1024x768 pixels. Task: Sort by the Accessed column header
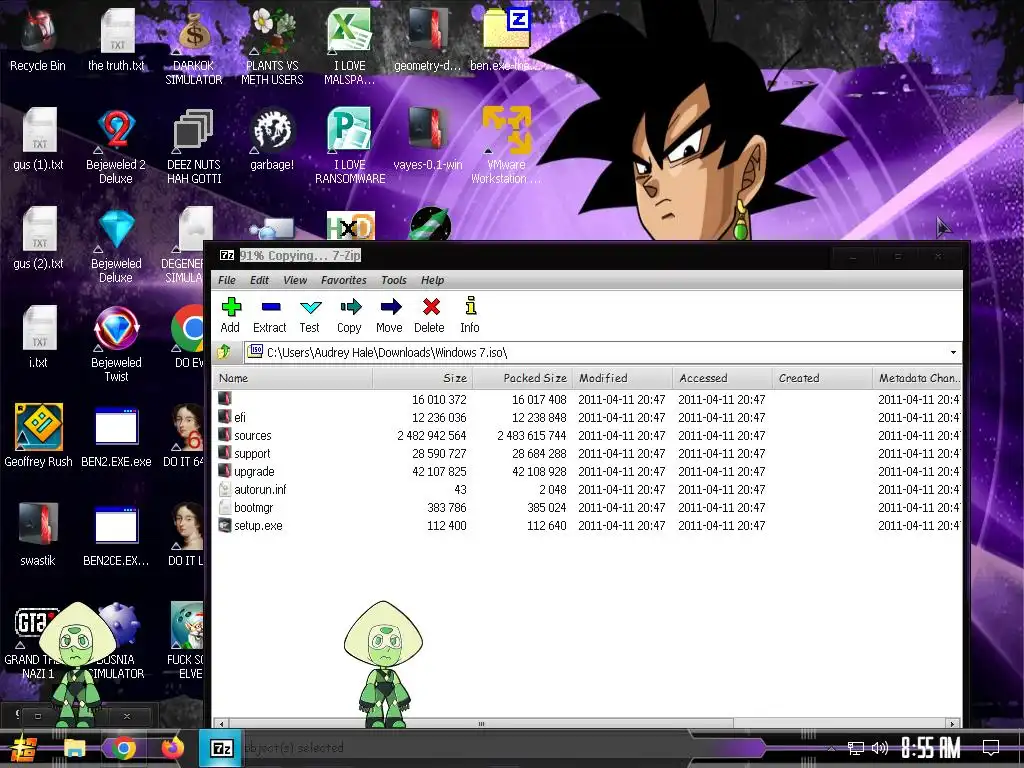(x=722, y=378)
